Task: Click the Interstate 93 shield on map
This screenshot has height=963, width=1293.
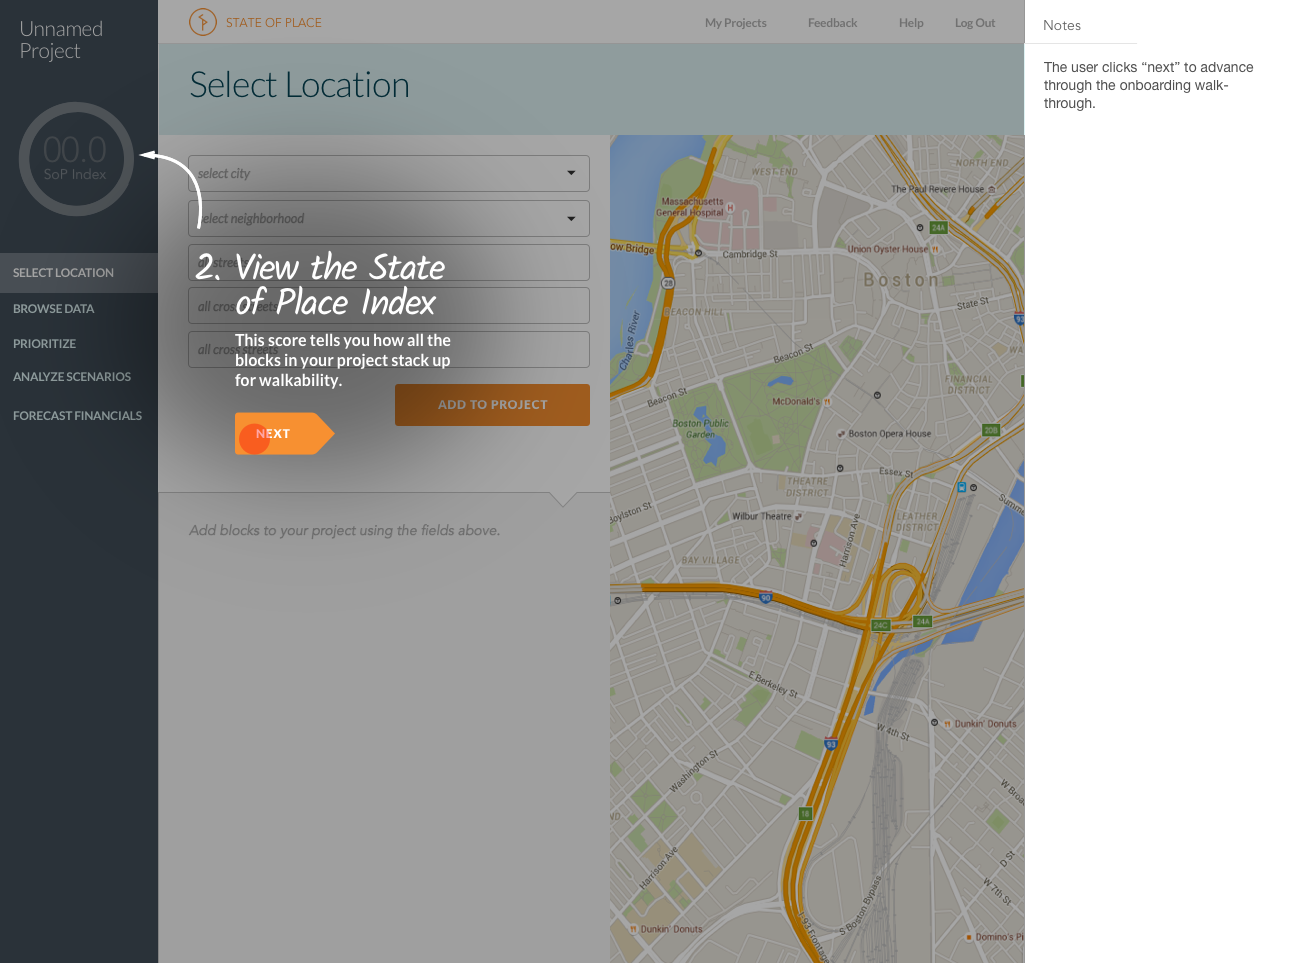Action: coord(831,744)
